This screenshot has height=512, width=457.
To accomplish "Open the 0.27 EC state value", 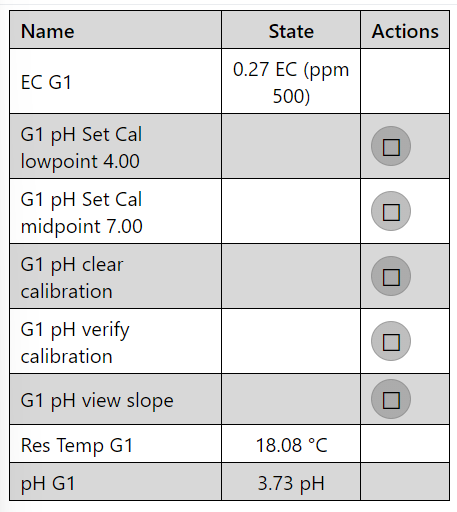I will point(291,82).
